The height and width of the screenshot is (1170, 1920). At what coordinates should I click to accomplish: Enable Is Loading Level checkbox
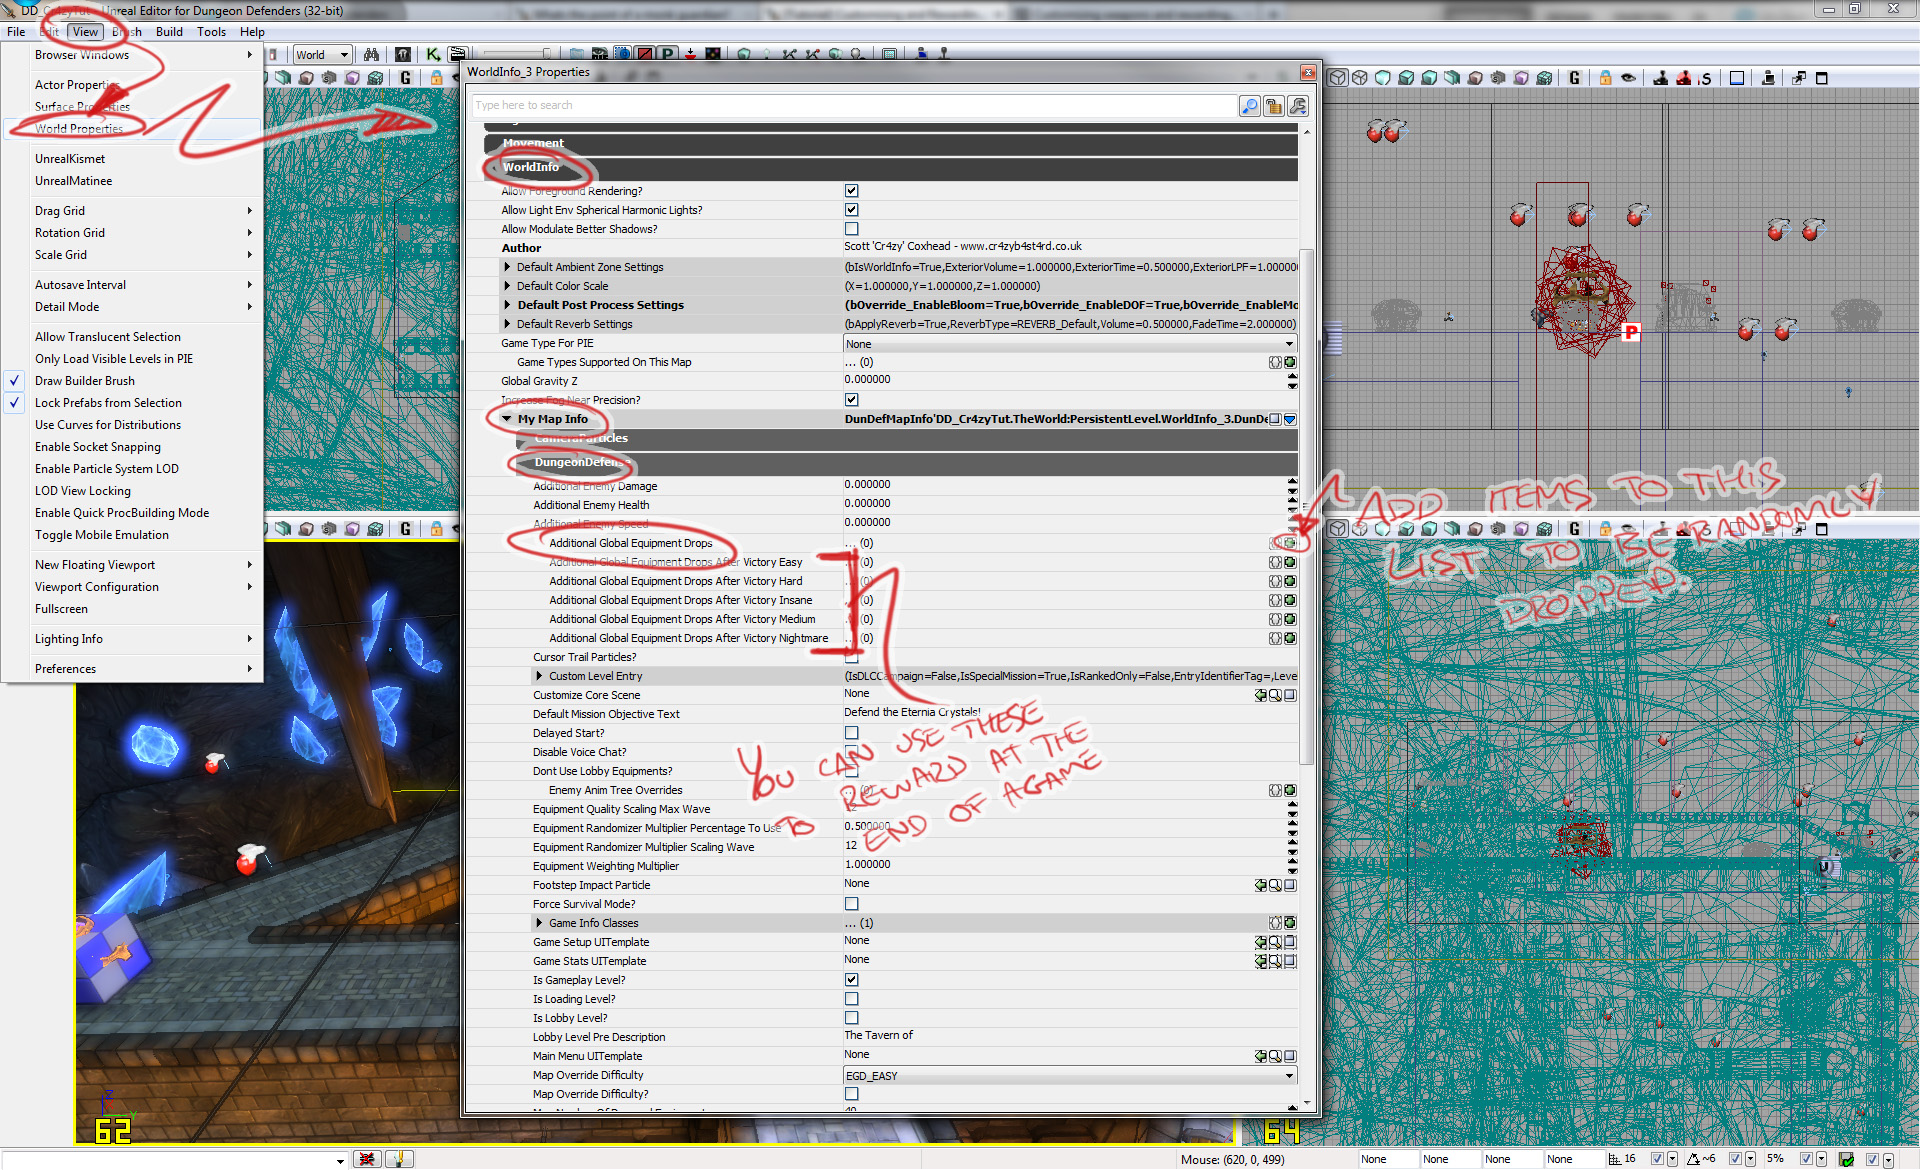(851, 999)
